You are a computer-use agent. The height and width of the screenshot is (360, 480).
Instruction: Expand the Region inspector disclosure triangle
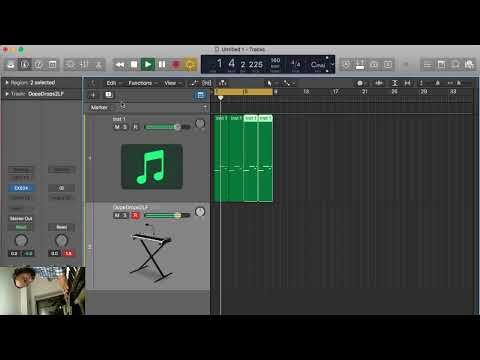[7, 82]
